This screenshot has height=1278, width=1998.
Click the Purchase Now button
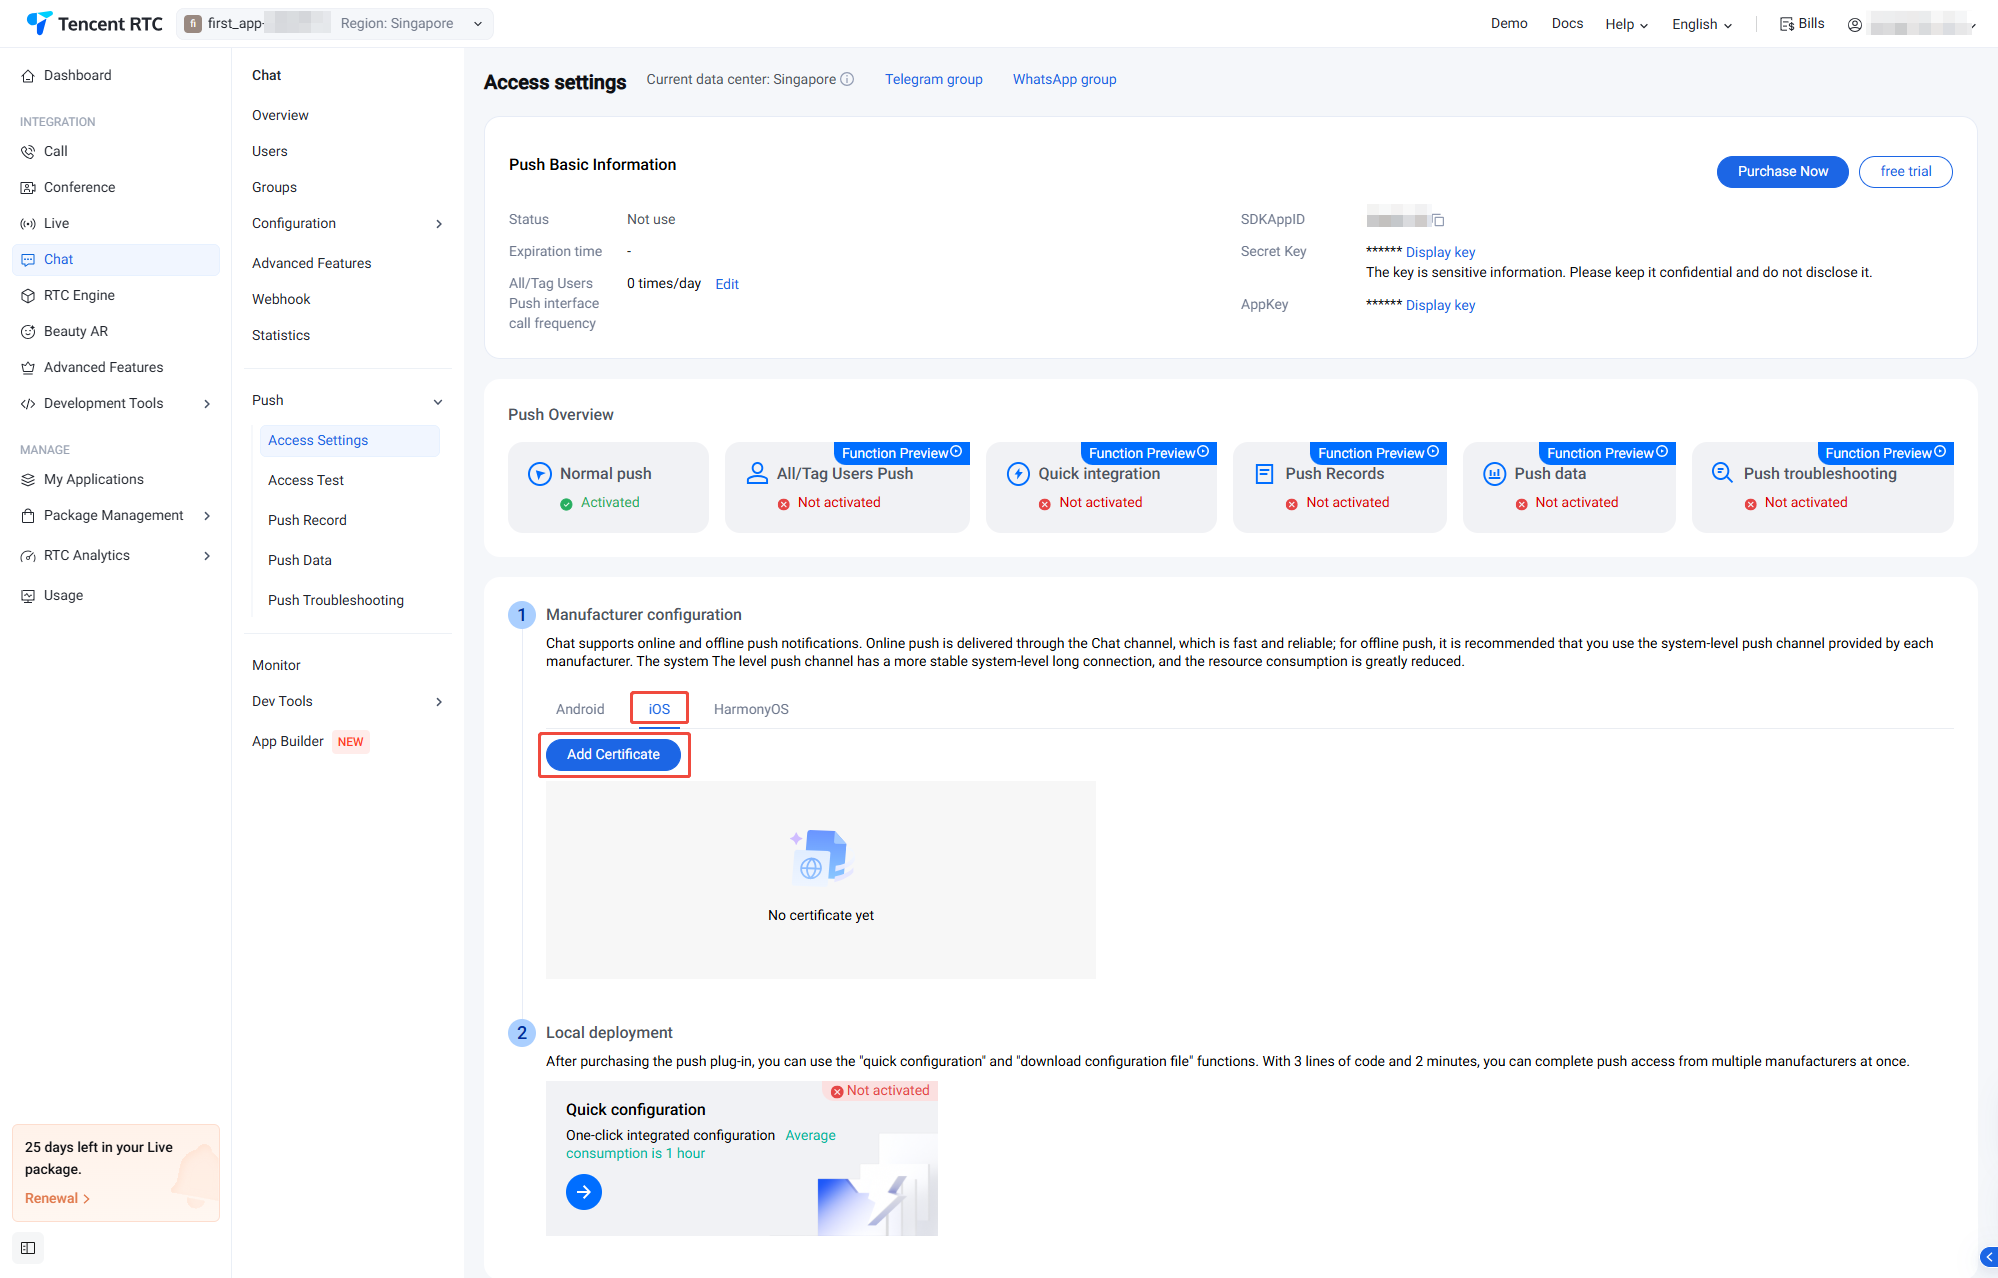coord(1782,171)
